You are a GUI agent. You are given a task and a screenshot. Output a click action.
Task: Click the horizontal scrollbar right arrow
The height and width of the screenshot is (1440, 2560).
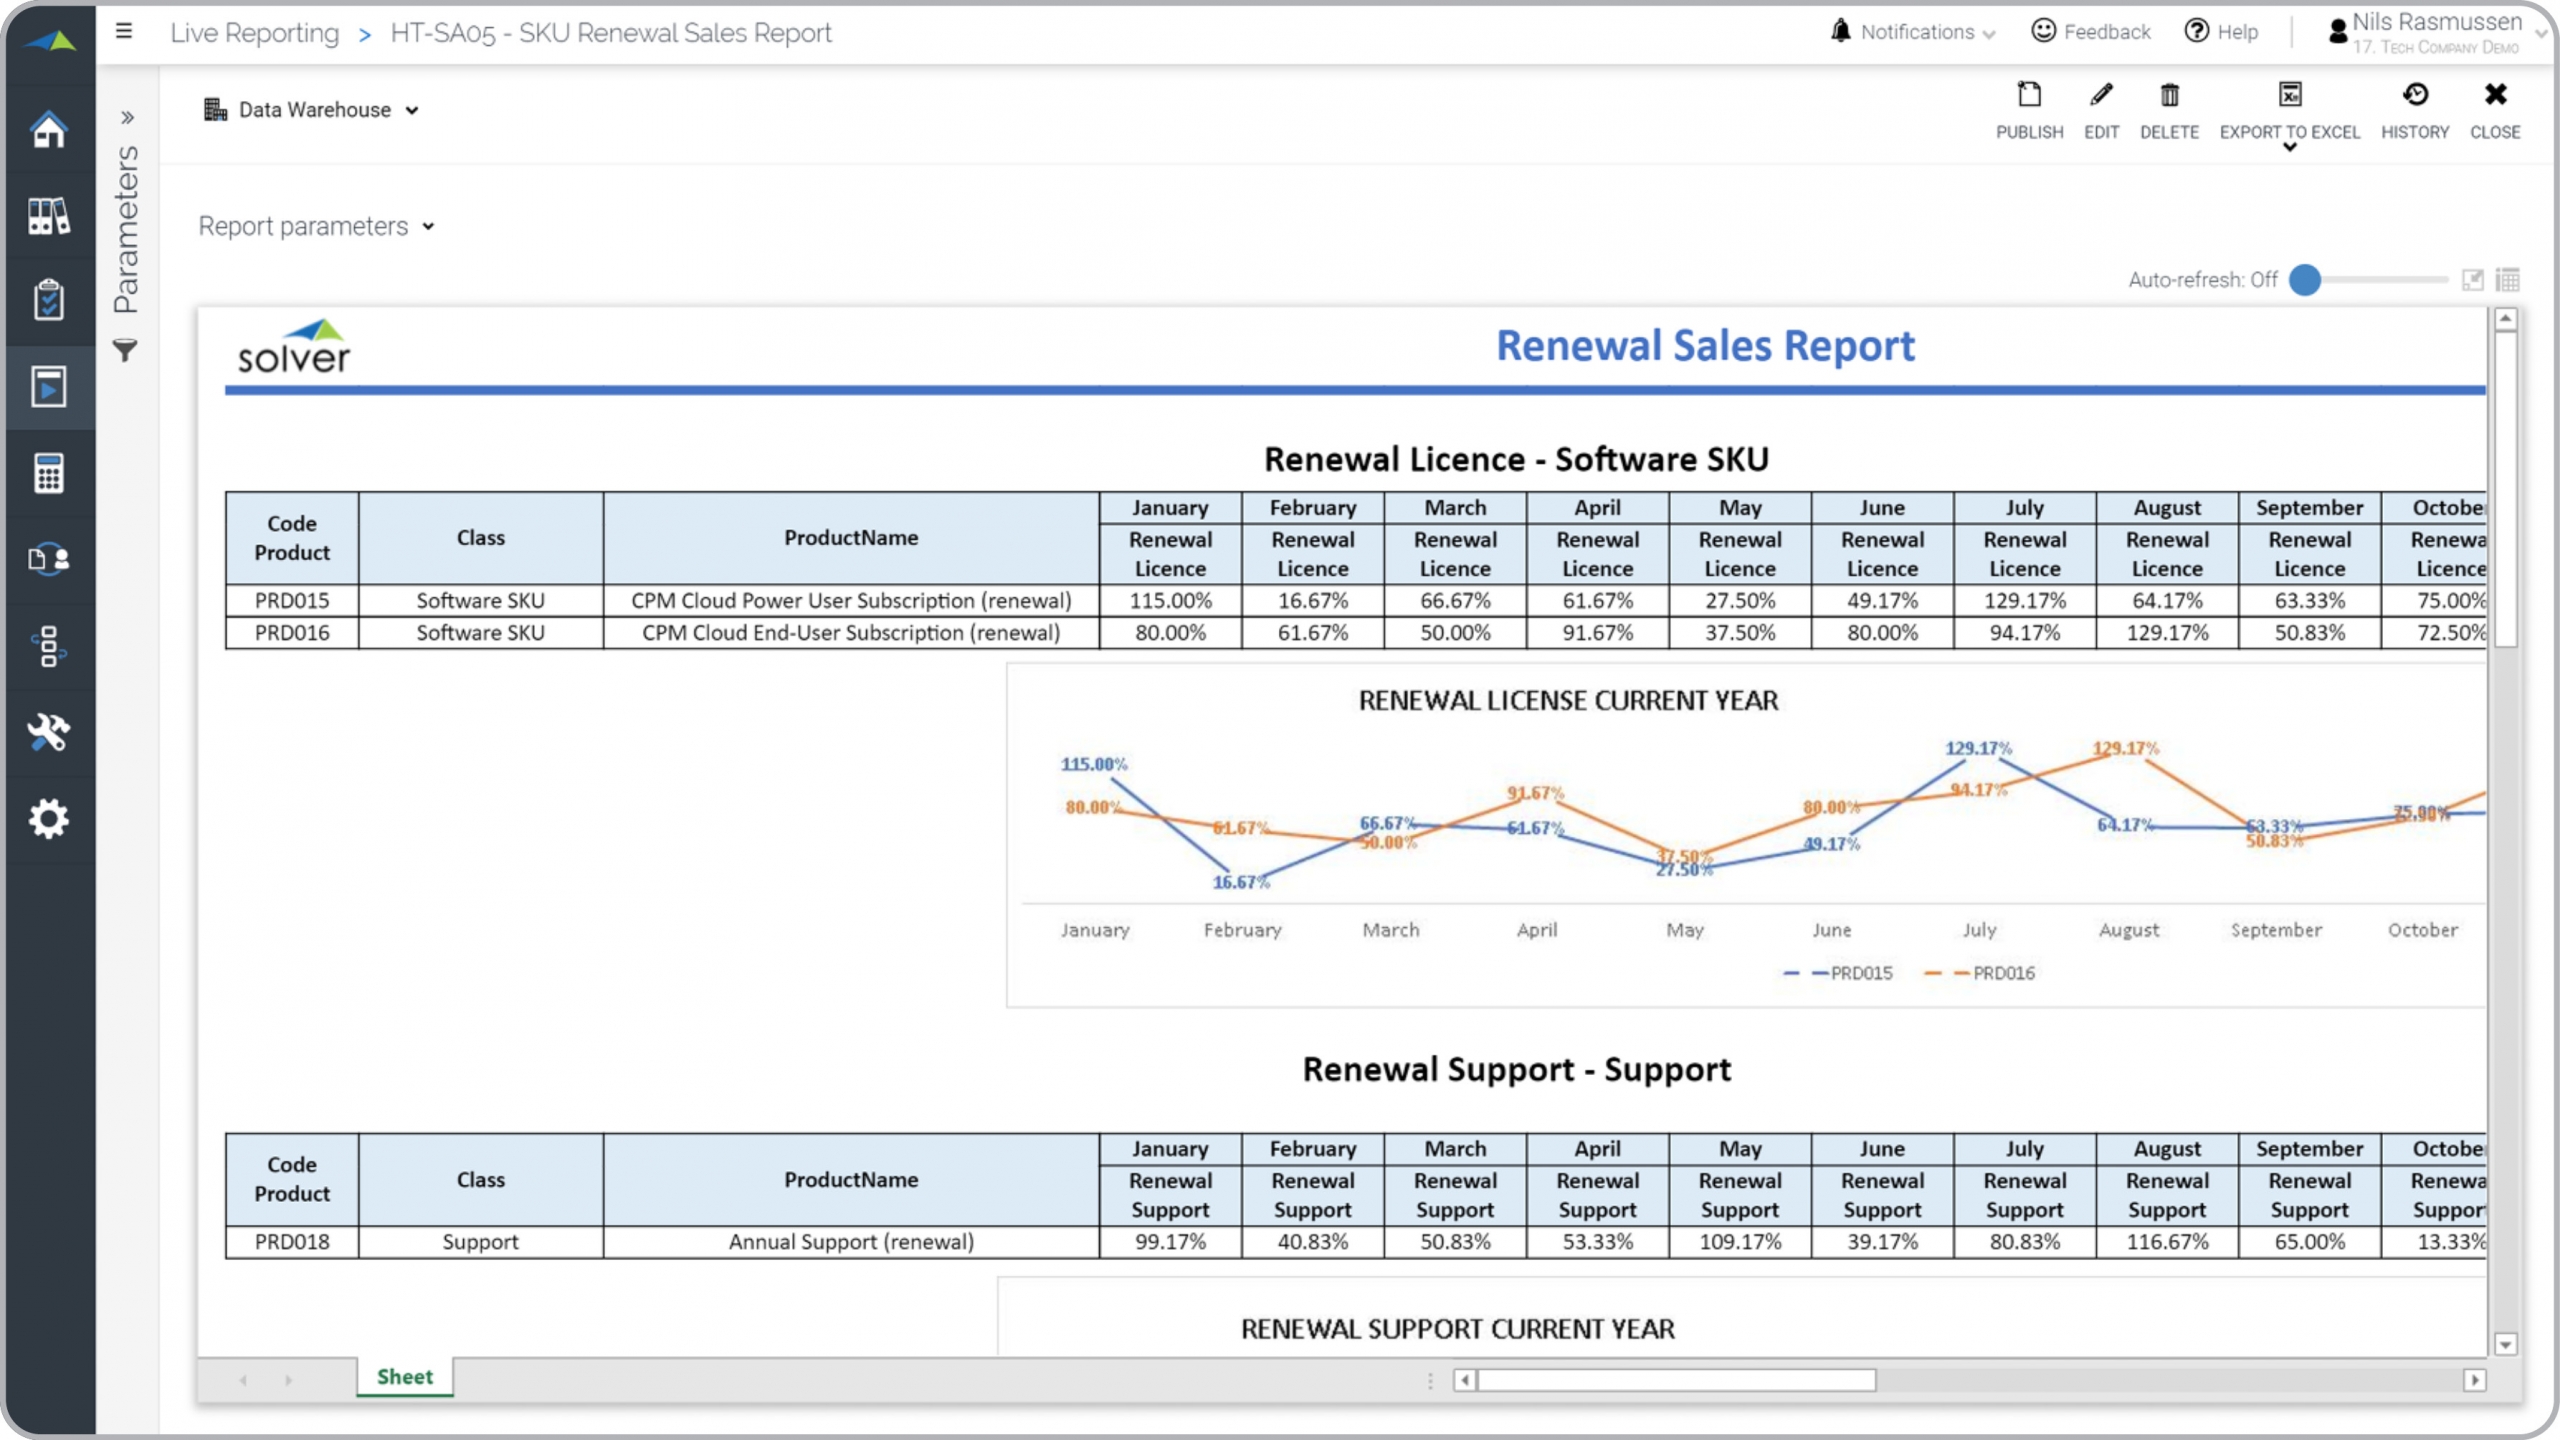click(2475, 1380)
